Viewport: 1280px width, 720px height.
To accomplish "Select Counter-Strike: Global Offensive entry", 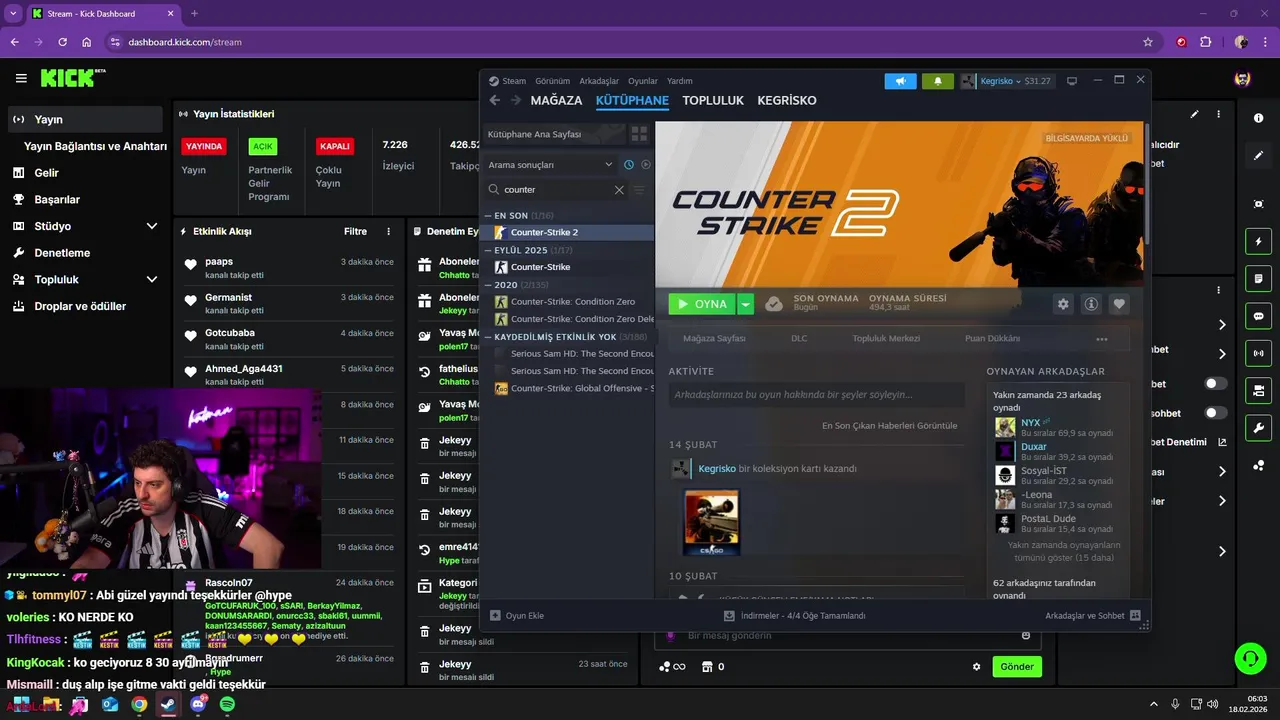I will (574, 388).
